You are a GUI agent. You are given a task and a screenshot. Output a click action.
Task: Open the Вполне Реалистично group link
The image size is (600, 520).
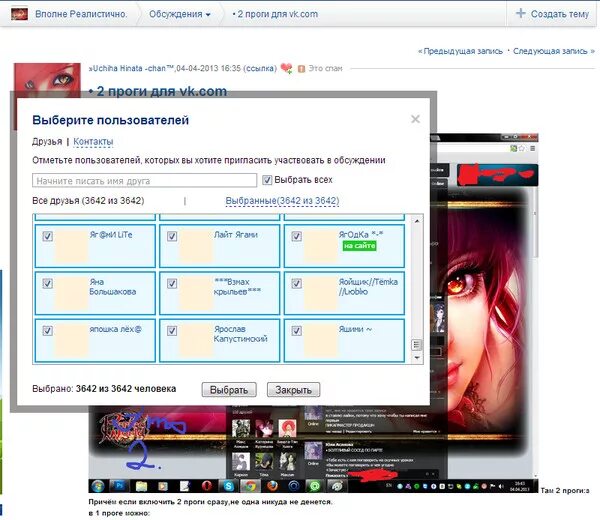pos(81,14)
